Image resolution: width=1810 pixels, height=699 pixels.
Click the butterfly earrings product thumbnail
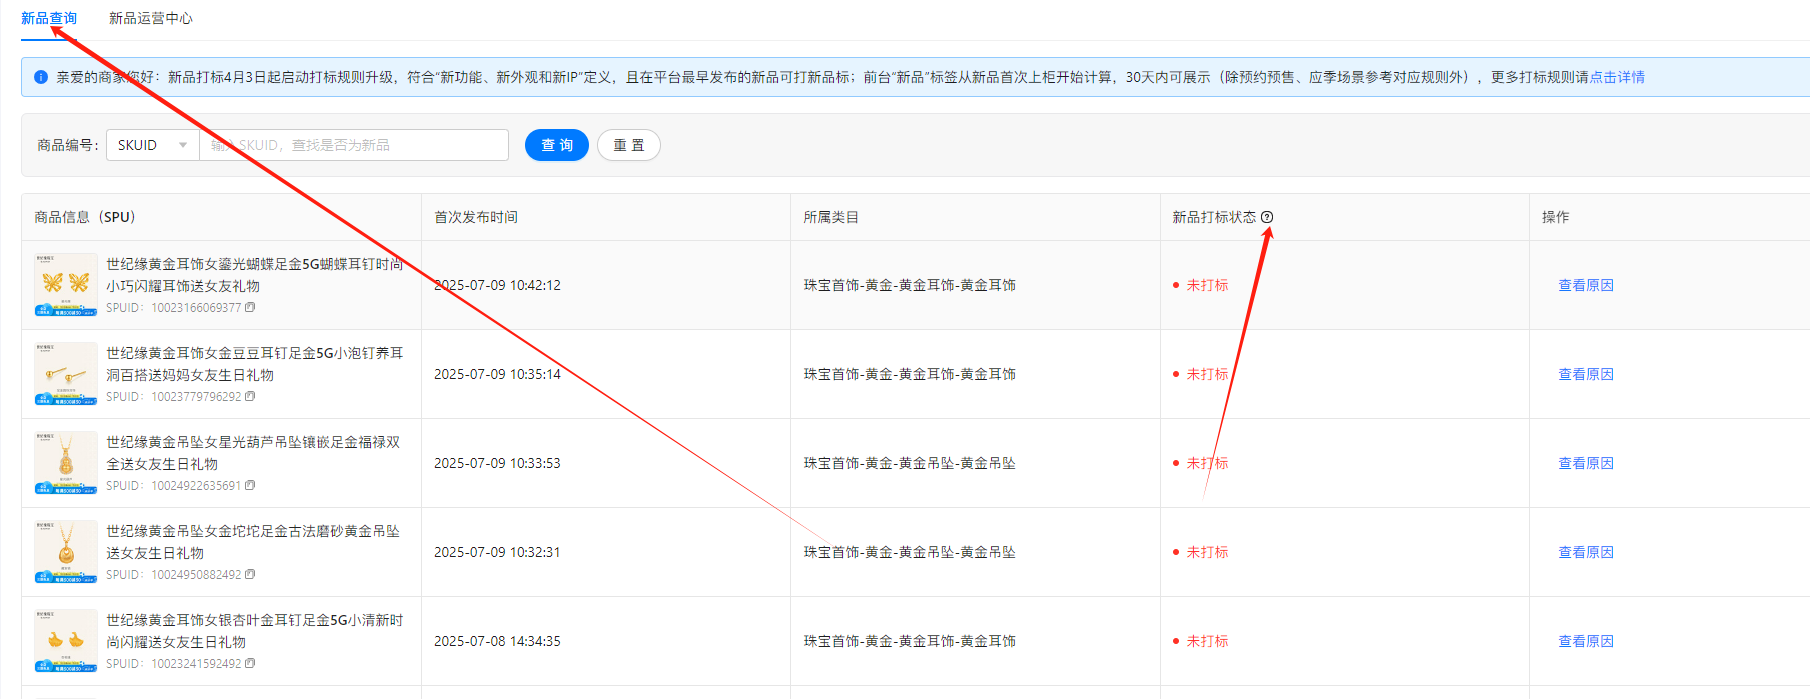click(x=66, y=285)
